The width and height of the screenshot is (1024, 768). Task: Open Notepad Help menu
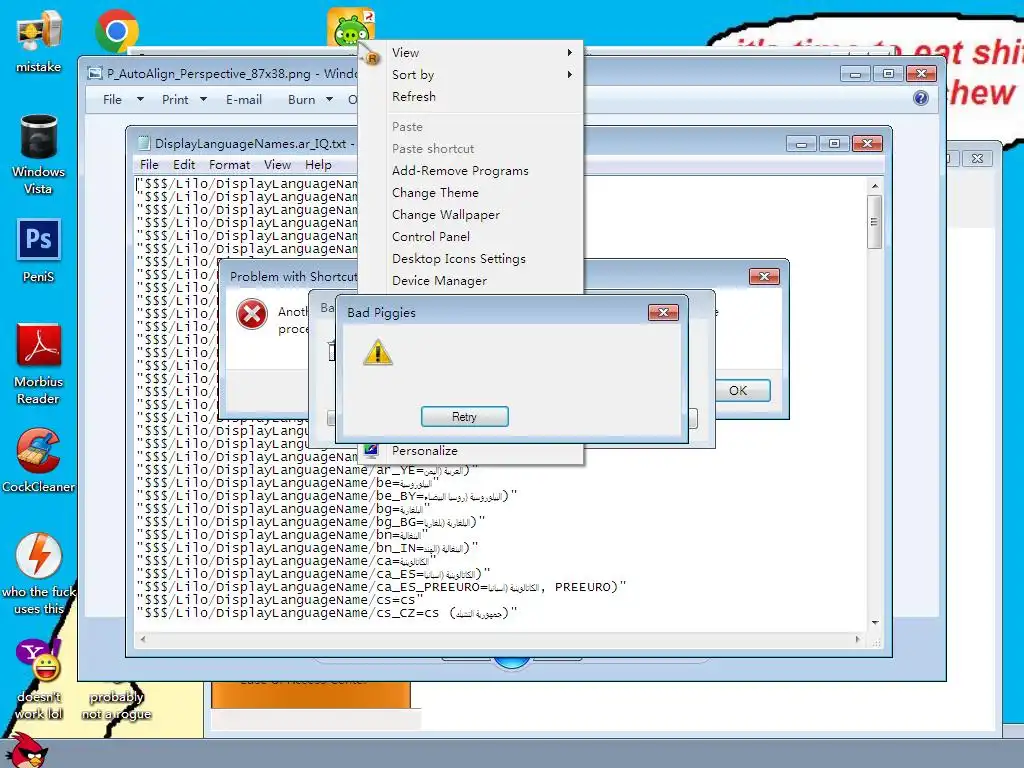point(318,165)
